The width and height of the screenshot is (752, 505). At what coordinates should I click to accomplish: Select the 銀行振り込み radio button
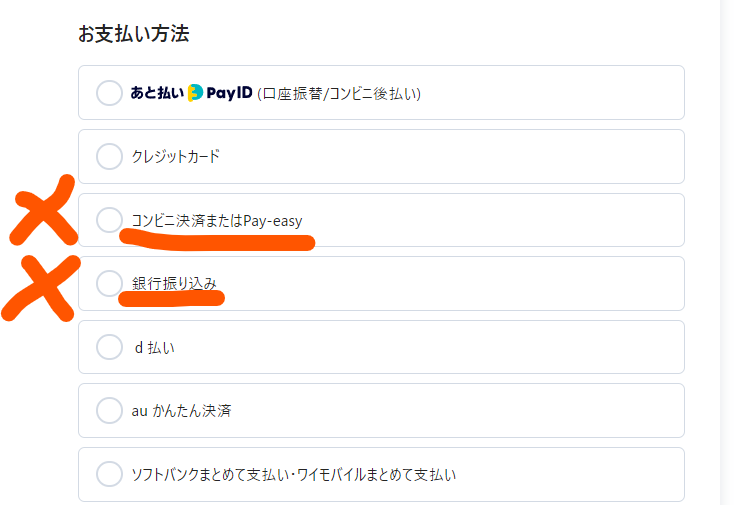pyautogui.click(x=109, y=284)
